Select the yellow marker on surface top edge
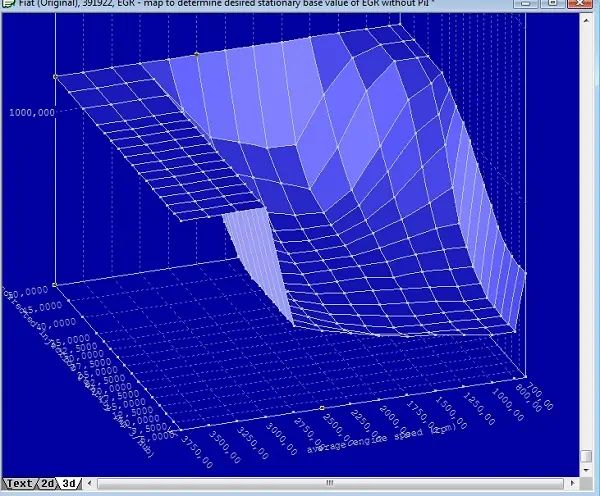 [x=197, y=53]
